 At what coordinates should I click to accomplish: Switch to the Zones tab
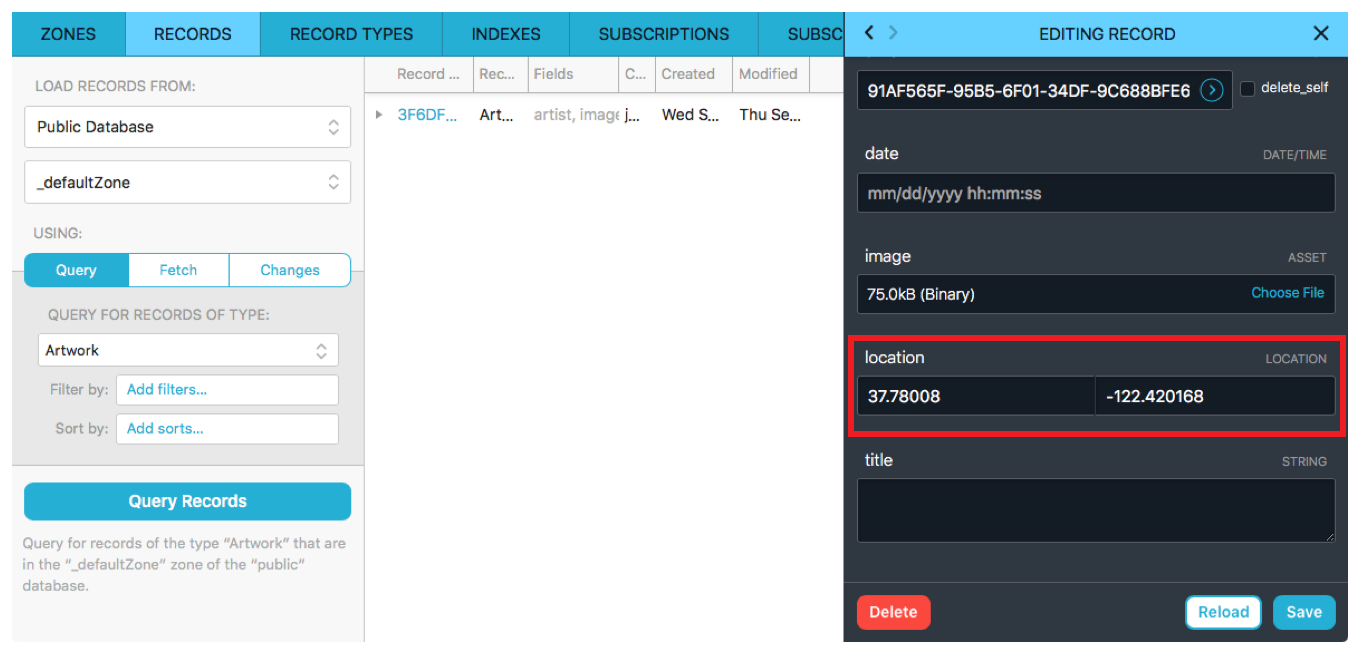coord(68,34)
